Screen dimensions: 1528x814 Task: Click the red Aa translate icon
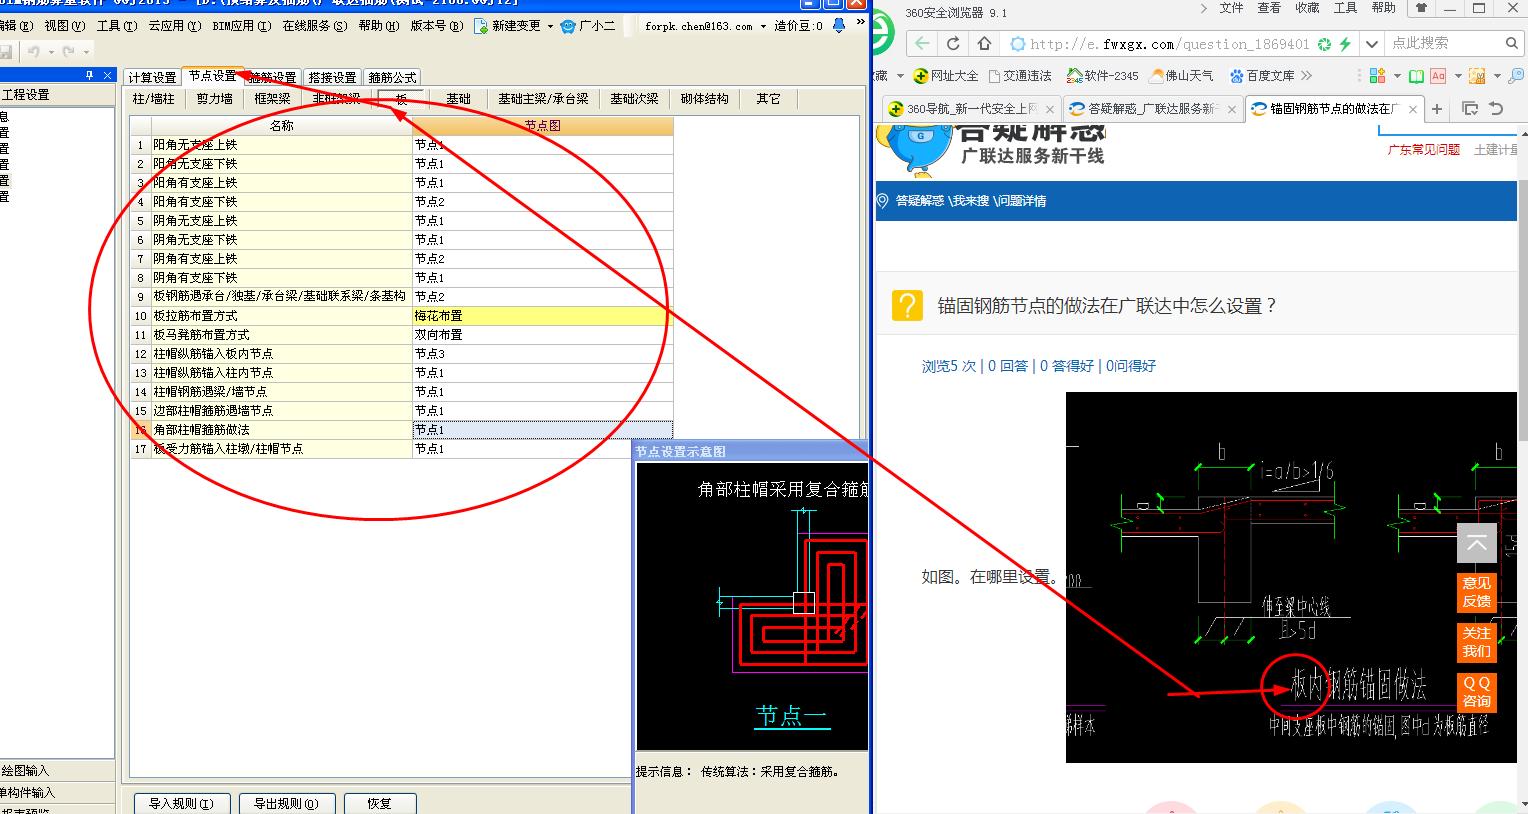[1438, 76]
